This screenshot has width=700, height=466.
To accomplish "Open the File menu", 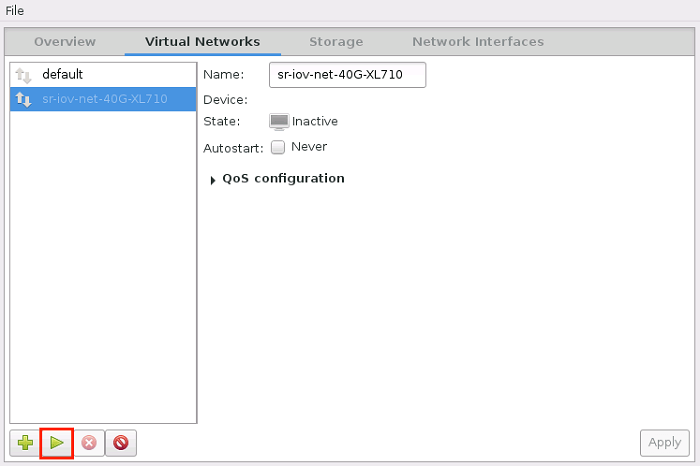I will tap(15, 10).
